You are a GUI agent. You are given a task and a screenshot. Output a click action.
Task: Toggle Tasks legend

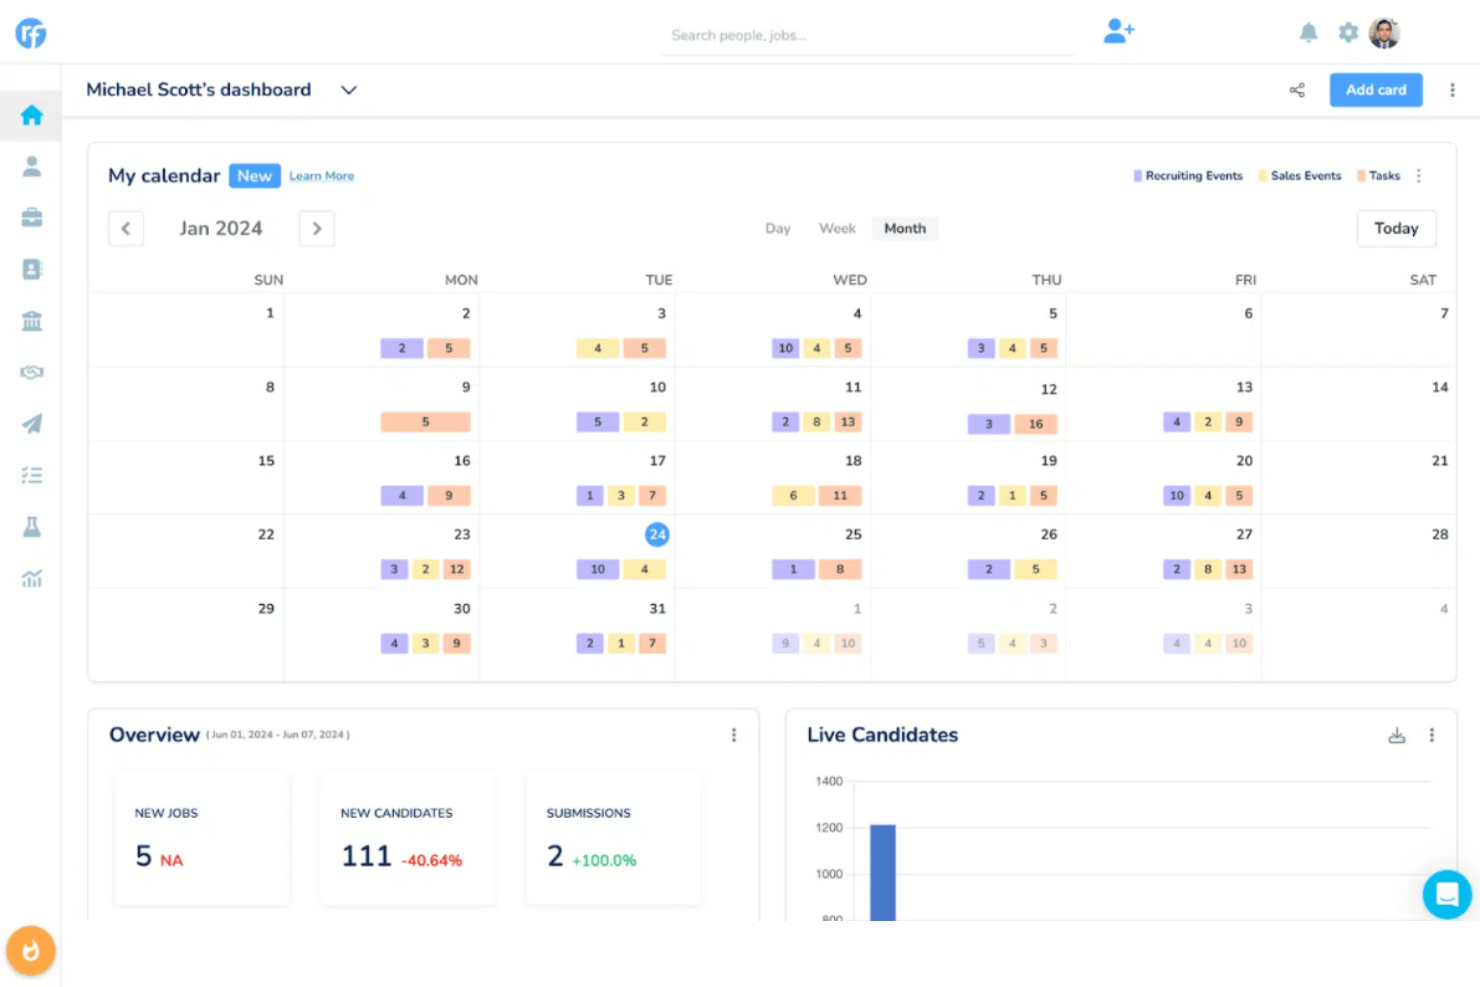coord(1379,175)
